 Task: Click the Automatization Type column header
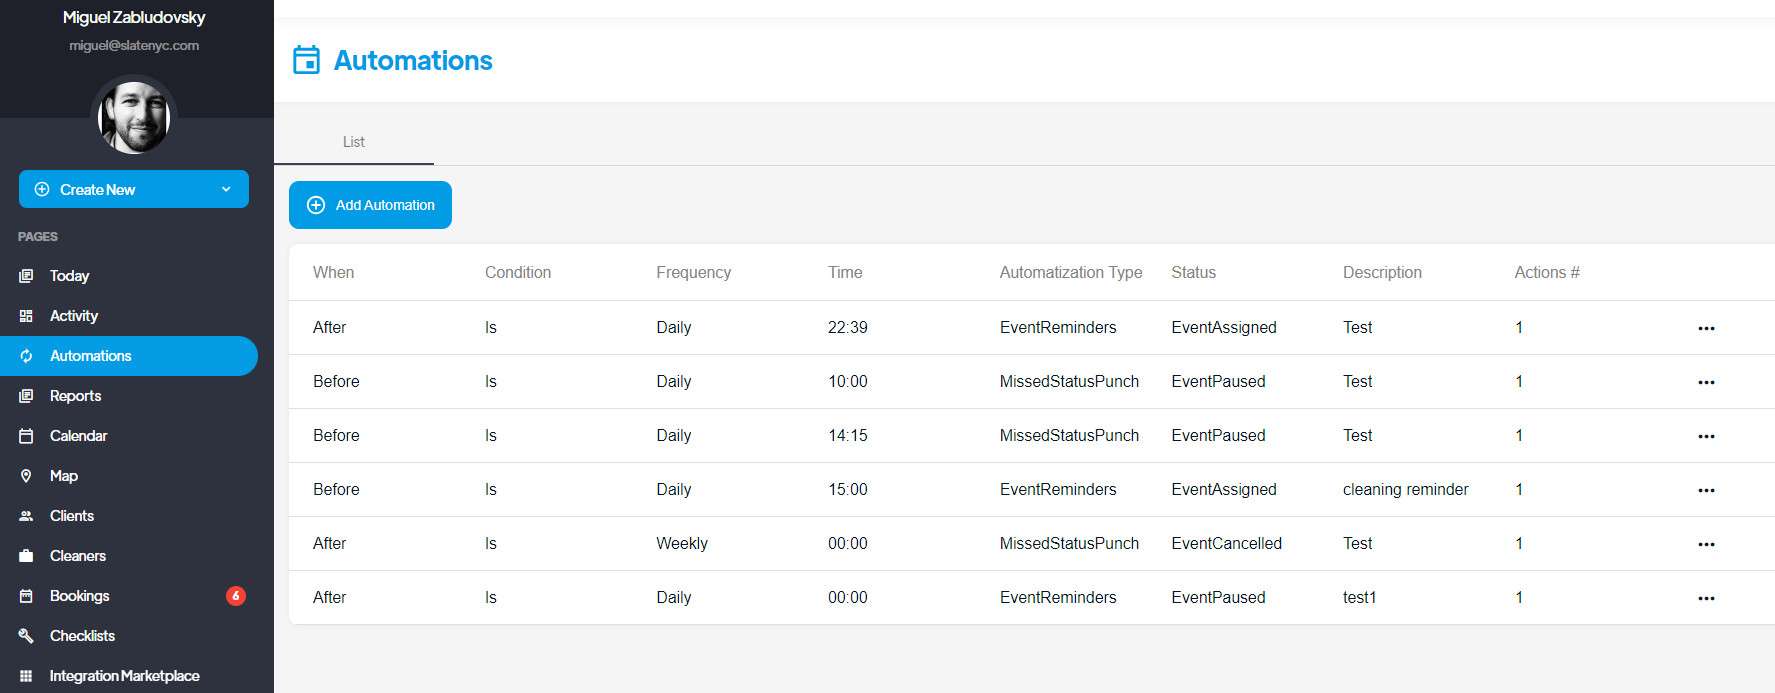pyautogui.click(x=1071, y=272)
